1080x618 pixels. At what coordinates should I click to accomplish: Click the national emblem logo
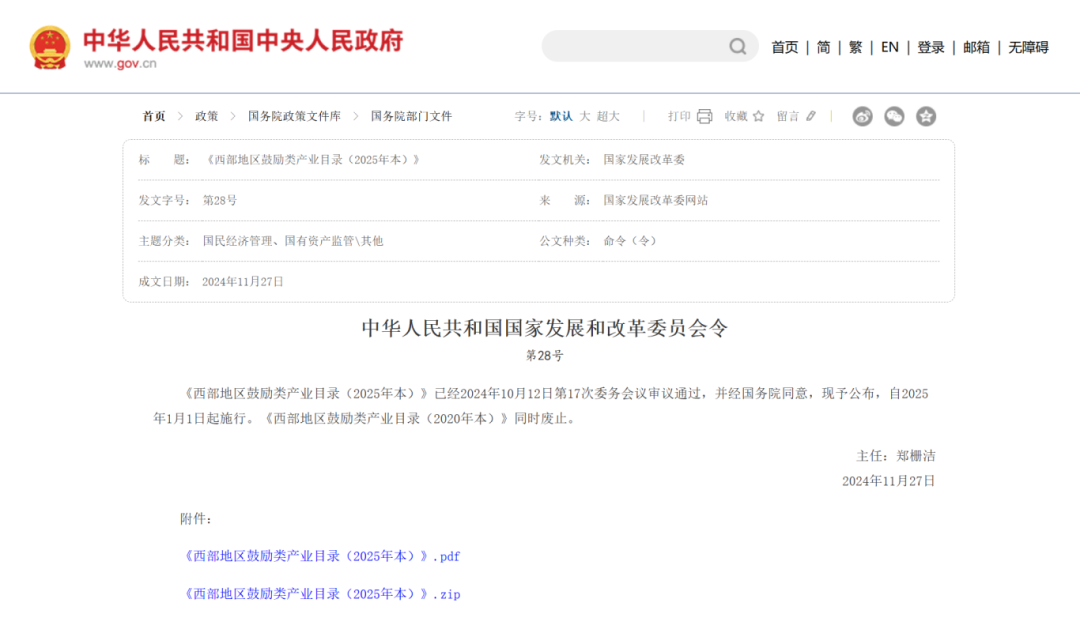[x=50, y=47]
